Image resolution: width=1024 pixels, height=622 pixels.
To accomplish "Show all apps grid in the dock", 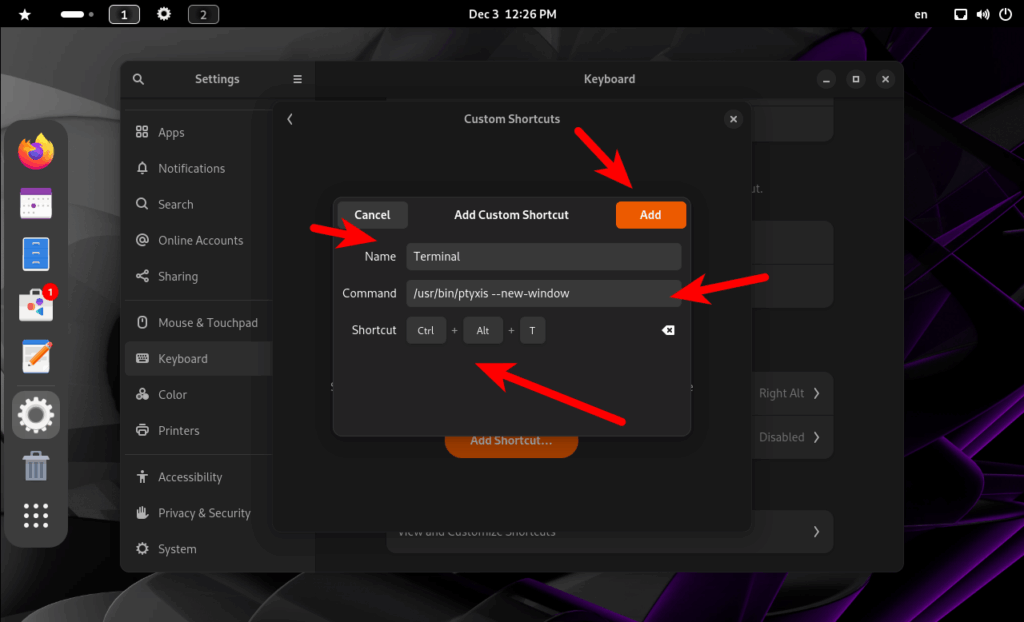I will point(36,516).
